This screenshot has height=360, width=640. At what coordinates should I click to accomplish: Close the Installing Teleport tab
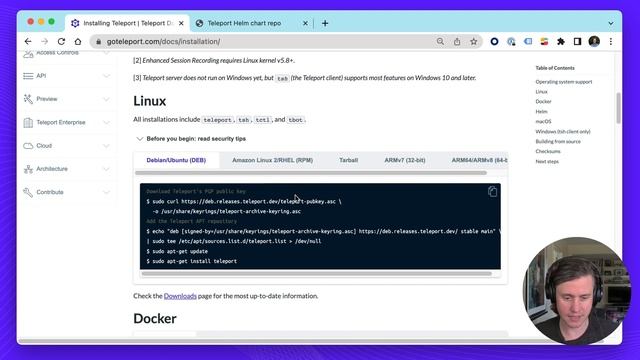click(x=181, y=23)
